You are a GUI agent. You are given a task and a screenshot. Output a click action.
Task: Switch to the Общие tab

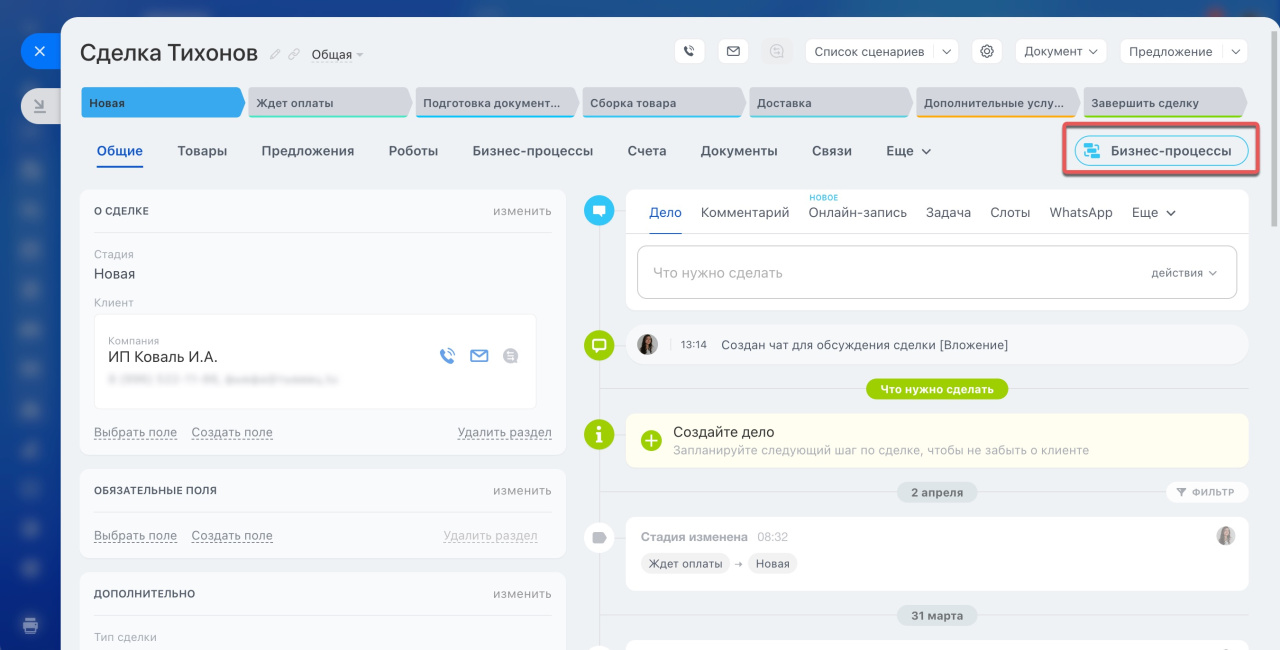(120, 151)
